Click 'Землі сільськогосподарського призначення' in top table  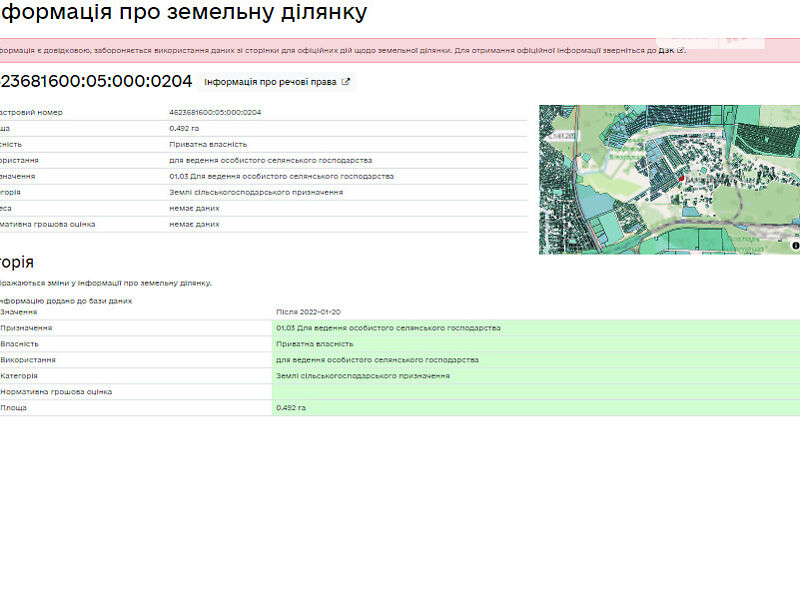256,192
